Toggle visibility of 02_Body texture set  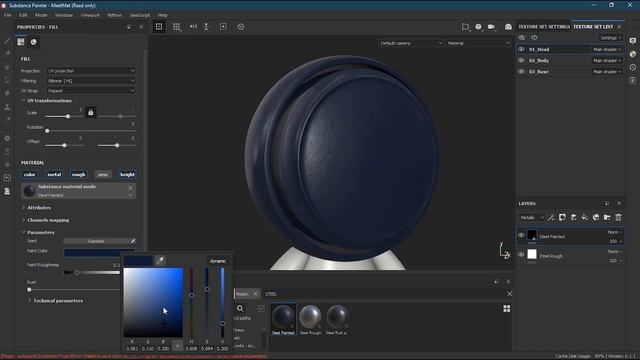521,60
